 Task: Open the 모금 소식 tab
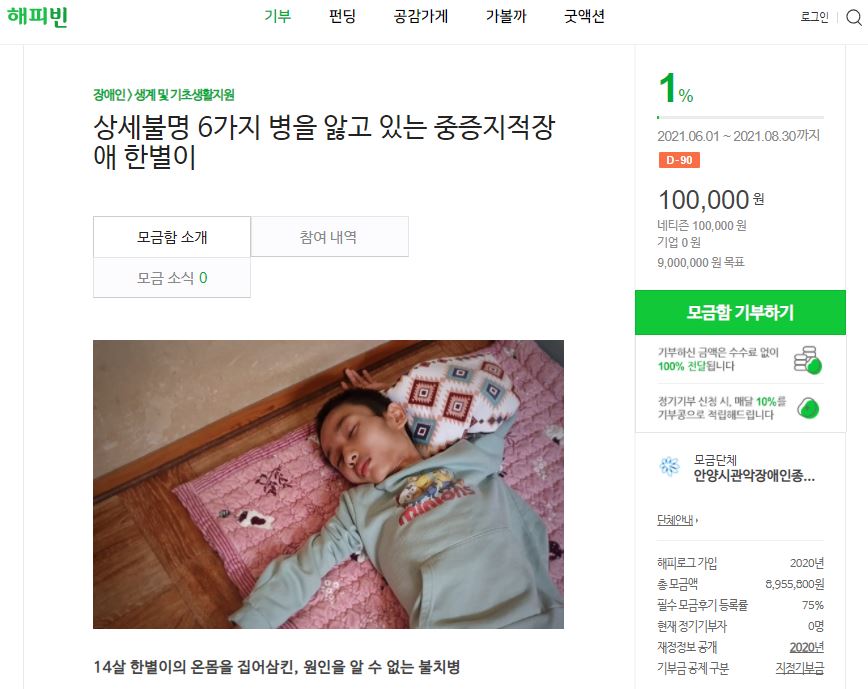[x=172, y=278]
